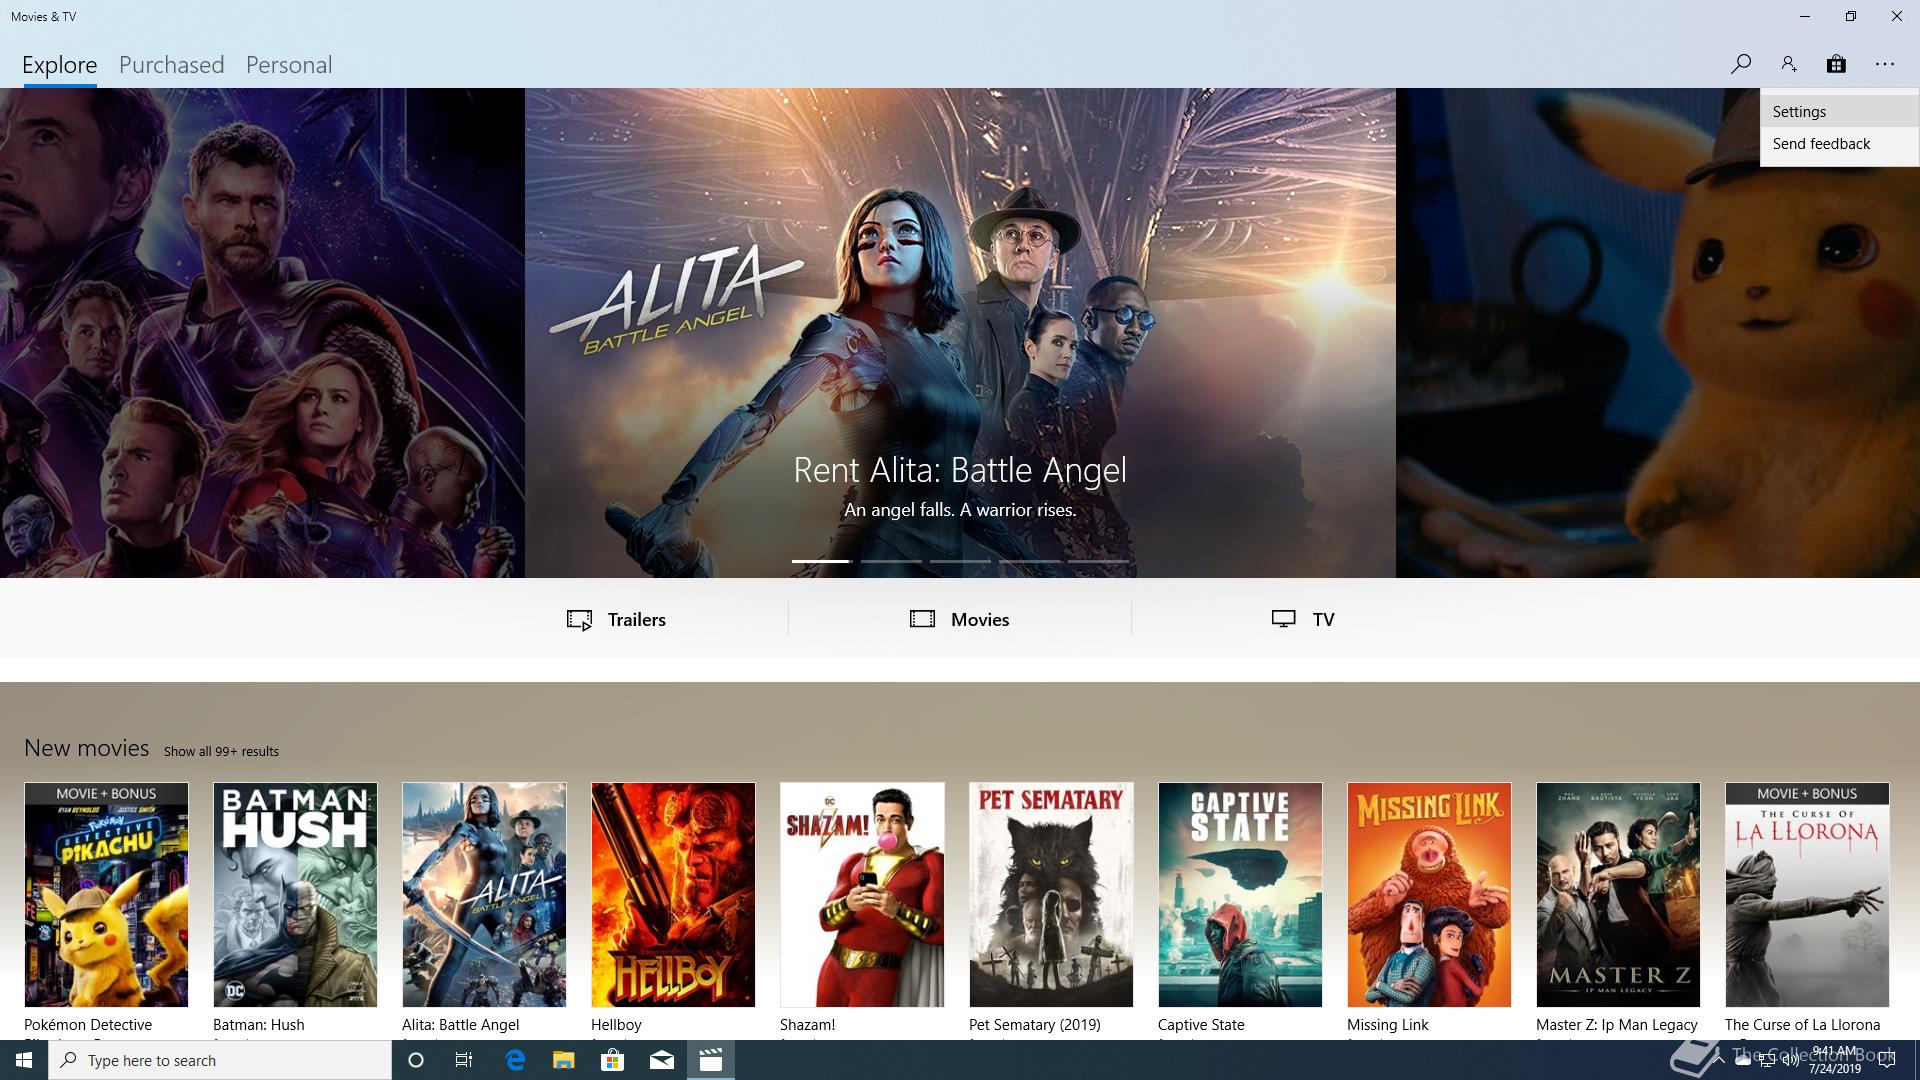Open Pokémon Detective Pikachu poster
The height and width of the screenshot is (1080, 1920).
(106, 895)
